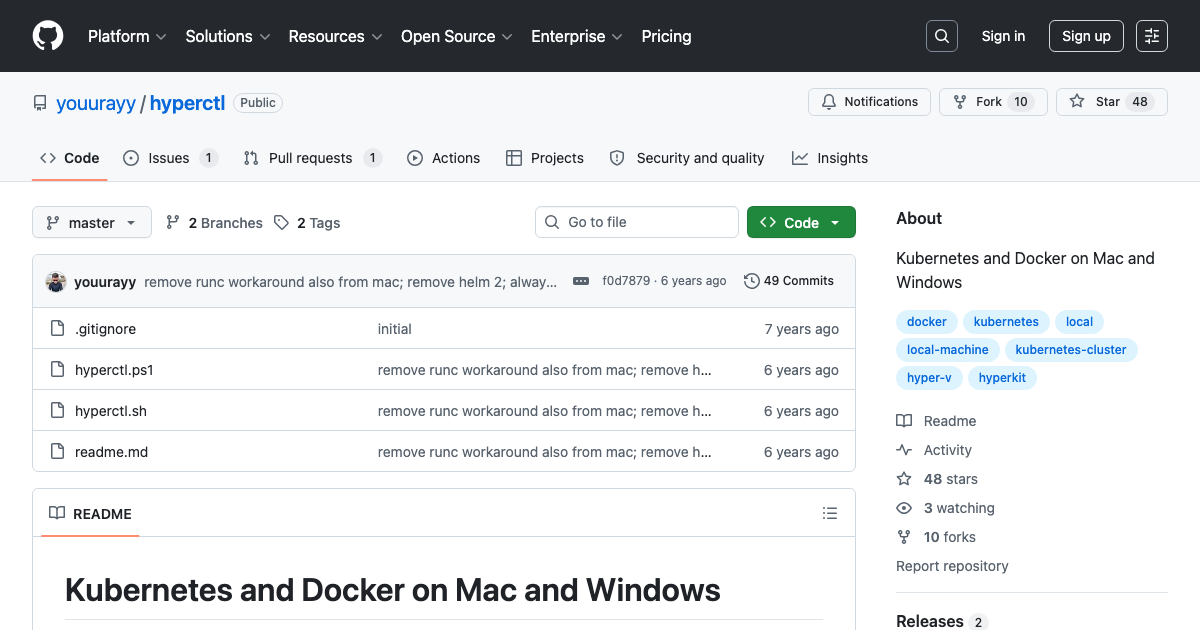Open the hyperctl repository link
The height and width of the screenshot is (630, 1200).
point(187,103)
